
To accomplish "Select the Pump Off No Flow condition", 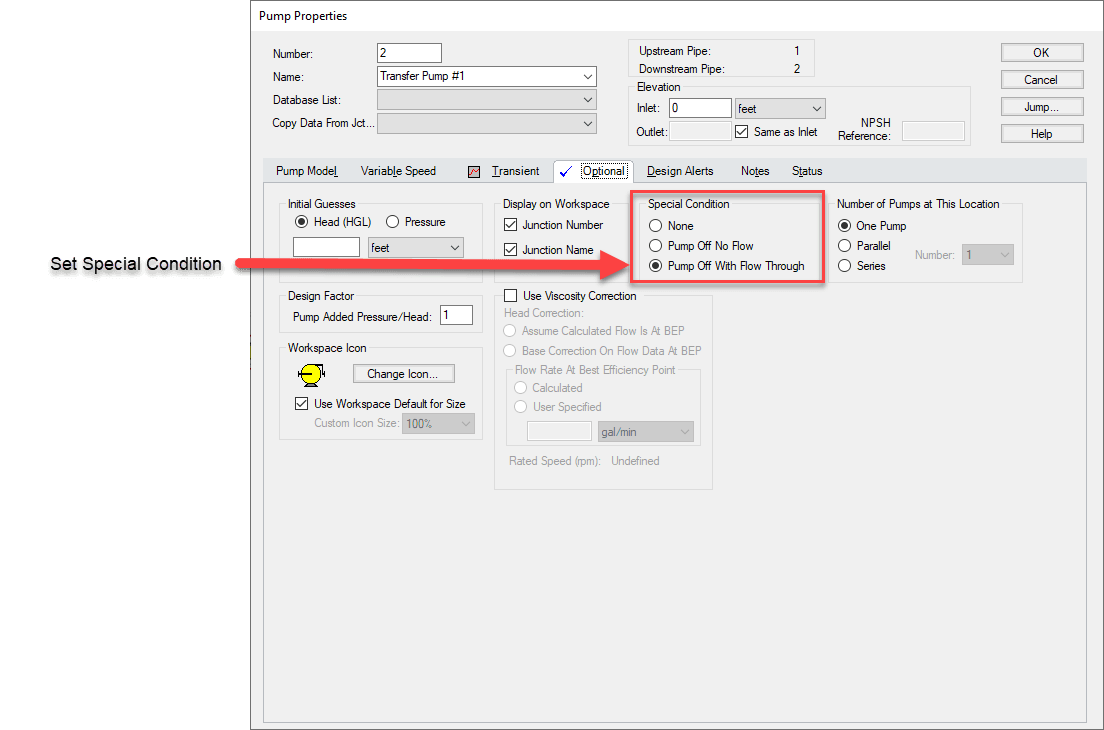I will [655, 245].
